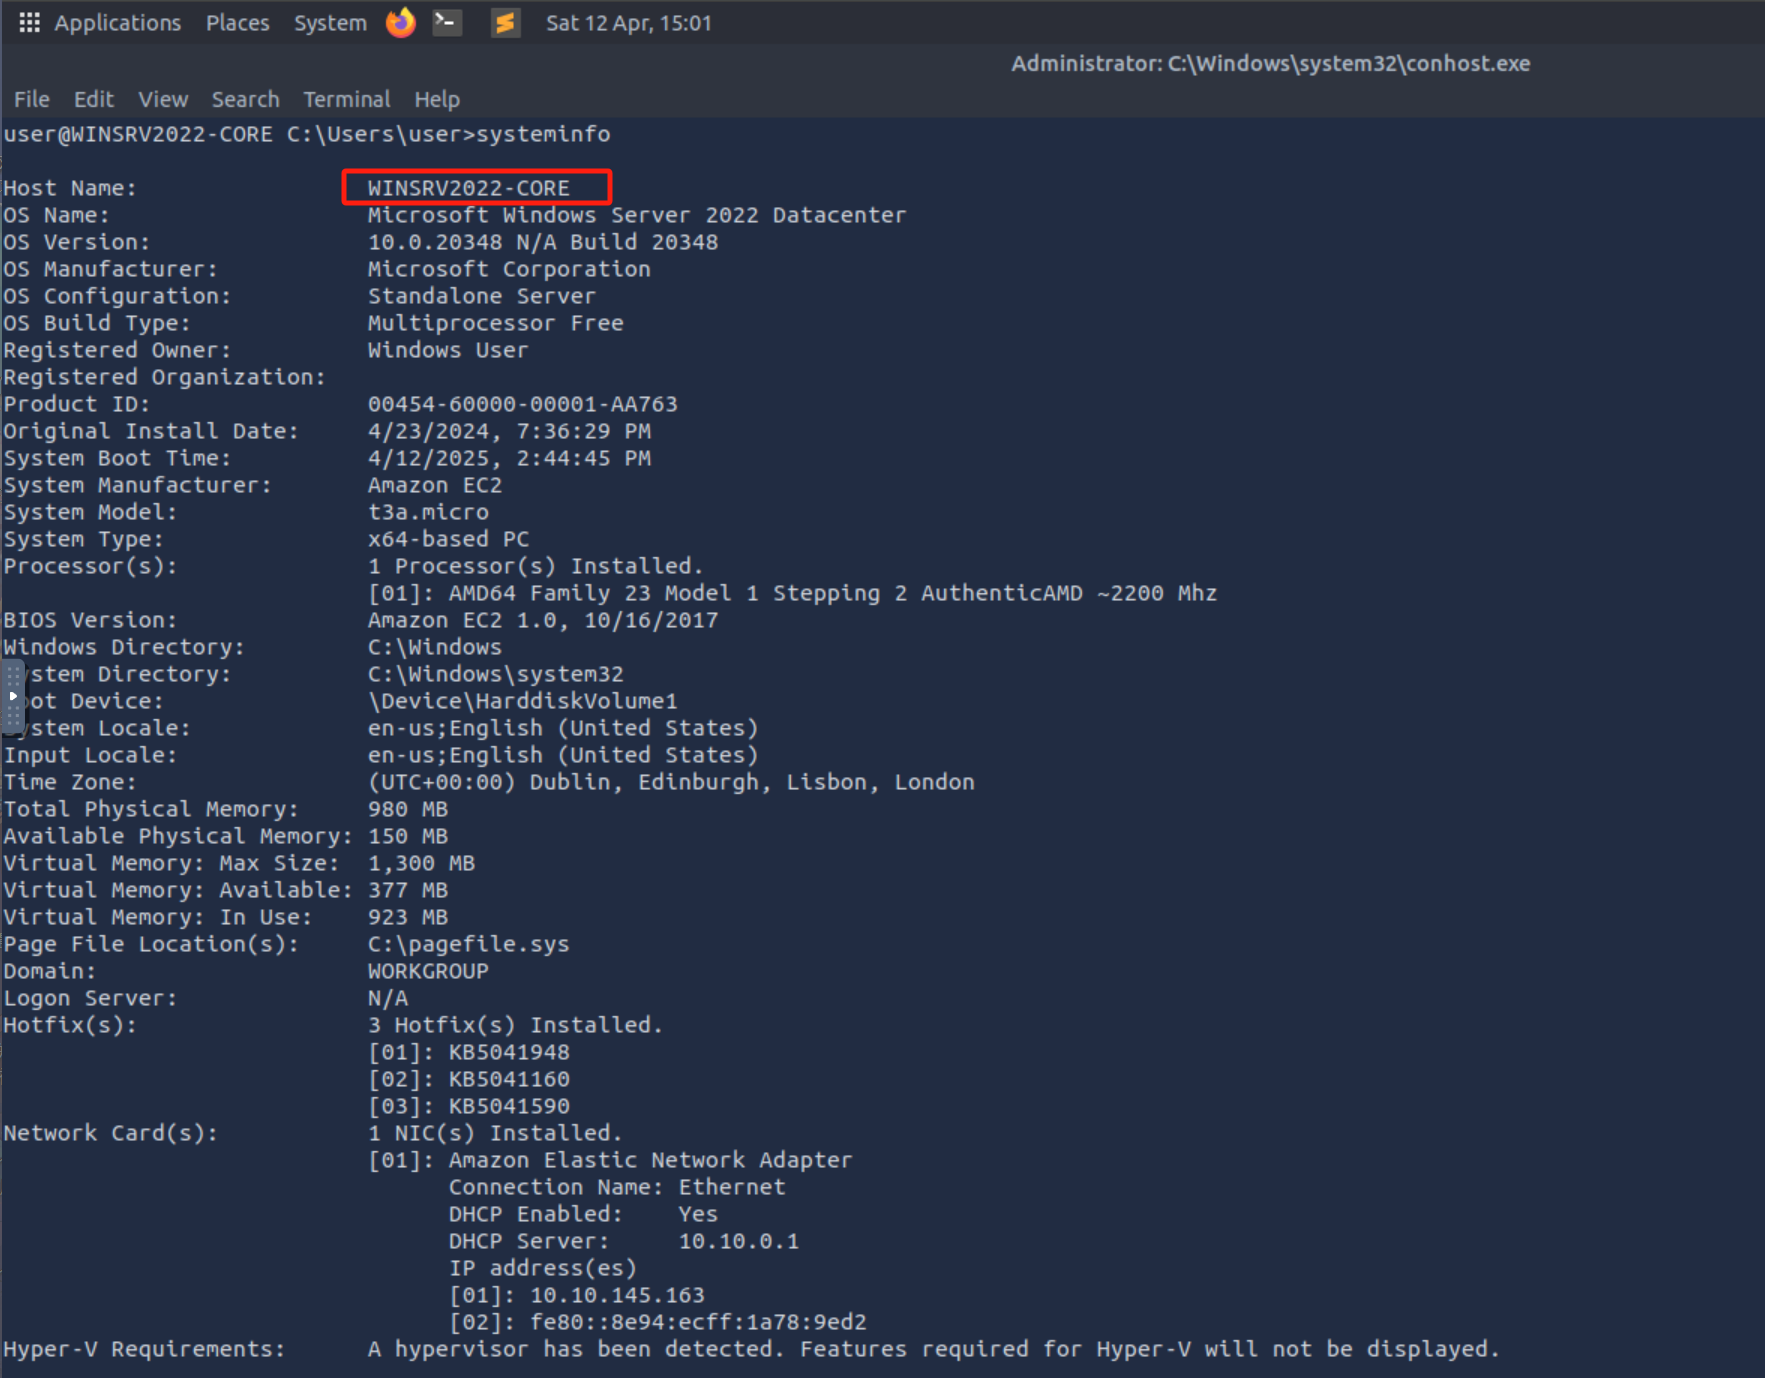Click the system model t3a.micro
This screenshot has height=1378, width=1765.
click(x=428, y=512)
